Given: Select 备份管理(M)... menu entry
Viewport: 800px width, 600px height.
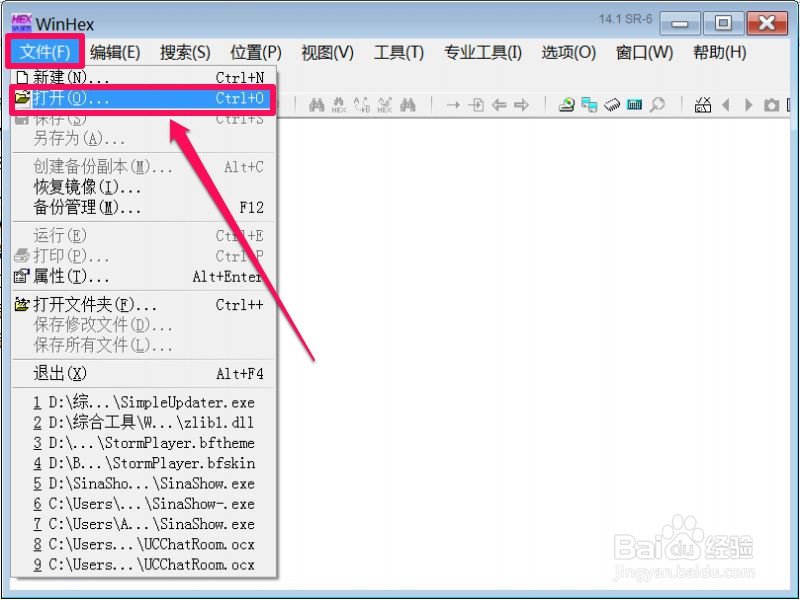Looking at the screenshot, I should click(143, 207).
